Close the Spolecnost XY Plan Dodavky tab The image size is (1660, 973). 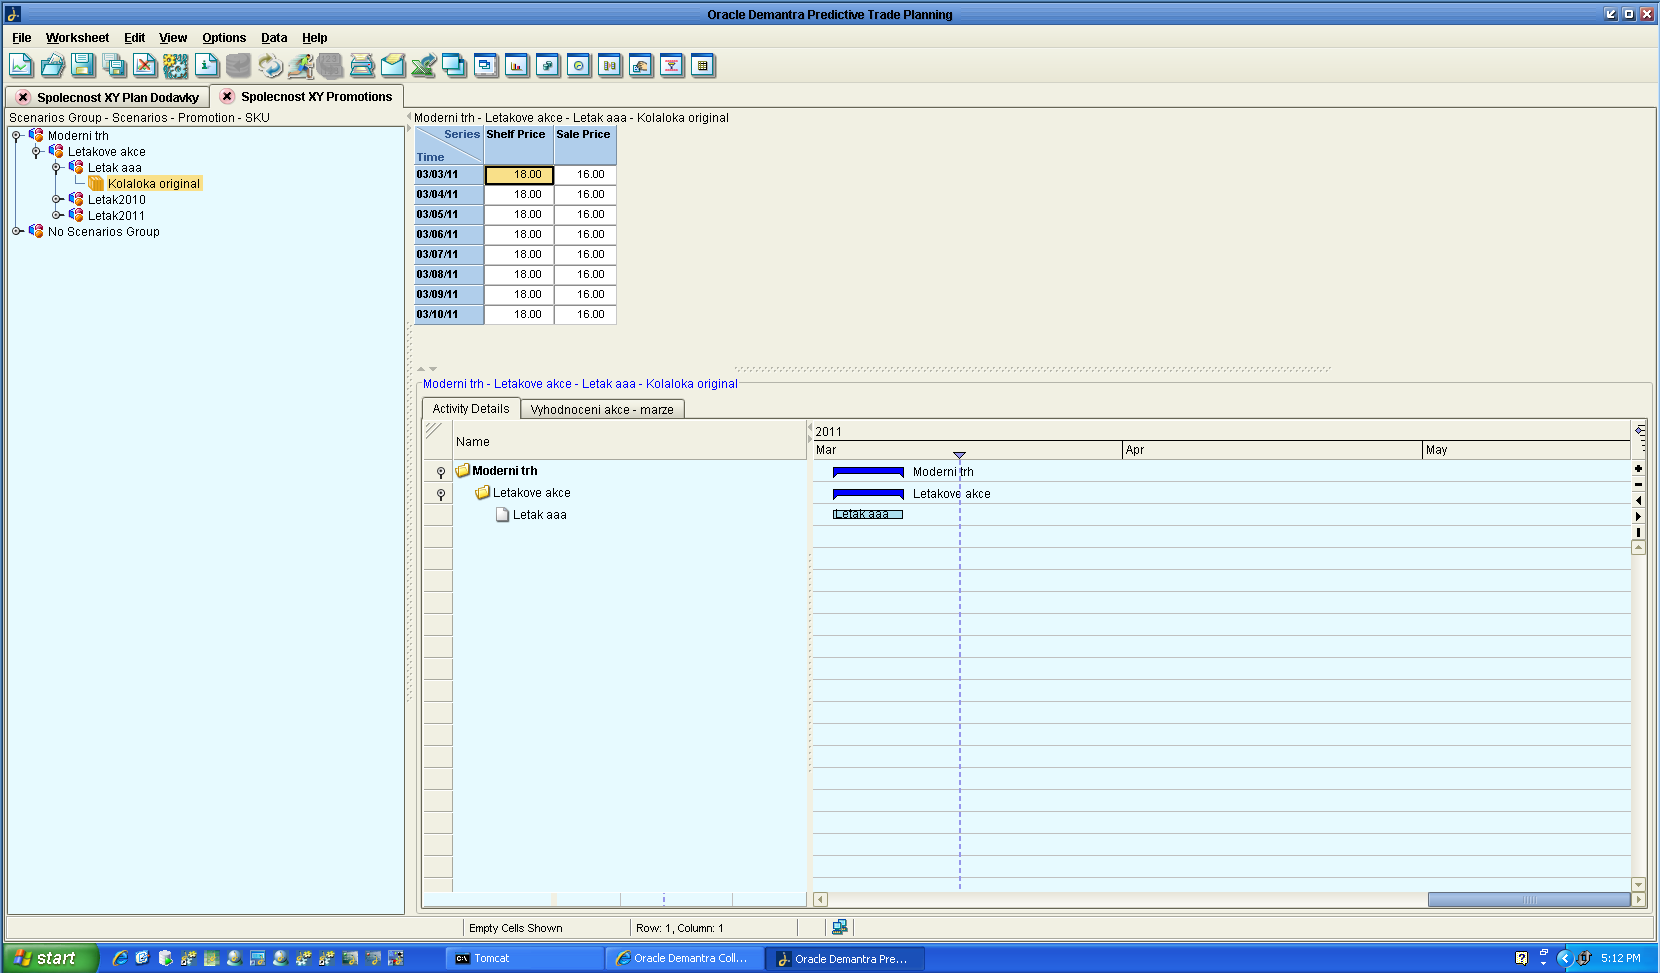point(23,97)
